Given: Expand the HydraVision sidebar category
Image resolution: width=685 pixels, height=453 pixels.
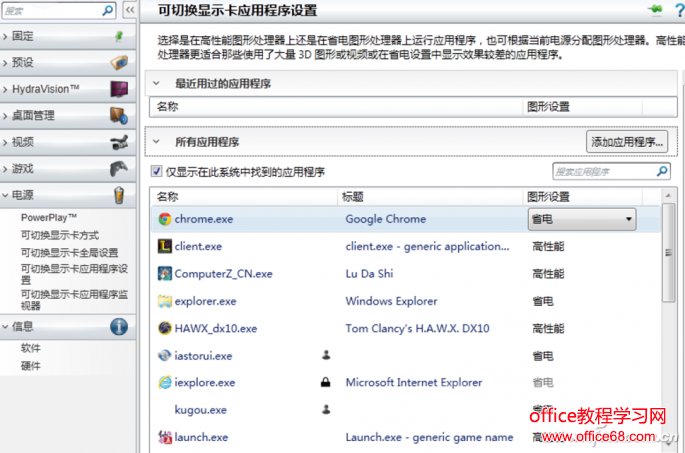Looking at the screenshot, I should (5, 90).
